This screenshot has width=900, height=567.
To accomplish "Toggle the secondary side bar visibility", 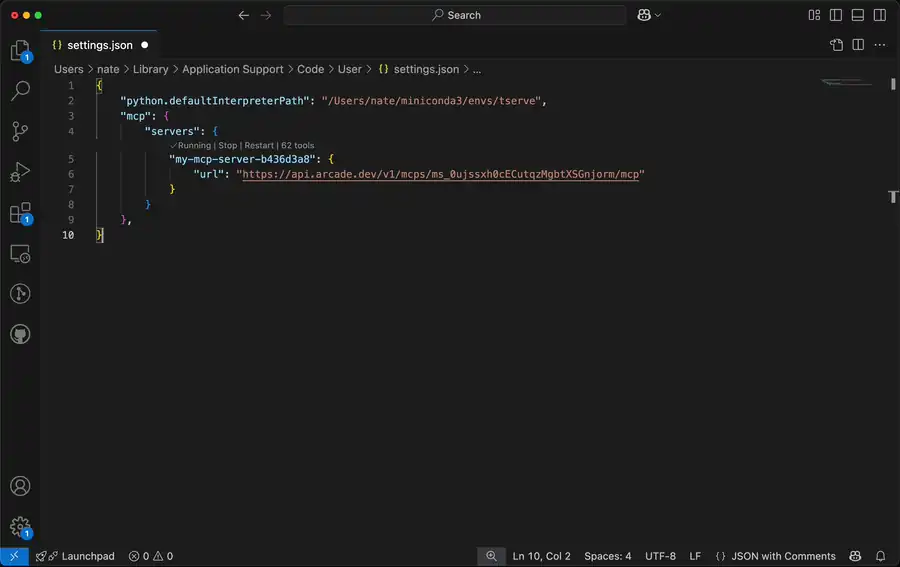I will click(x=880, y=15).
